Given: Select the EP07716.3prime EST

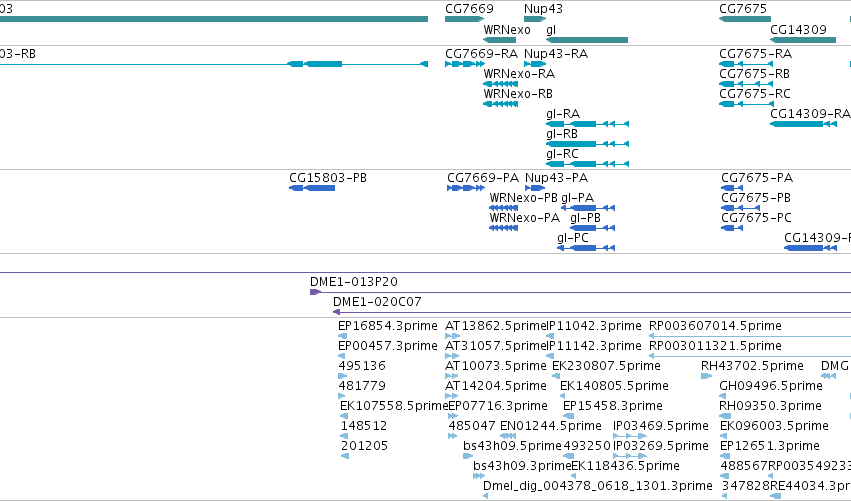Looking at the screenshot, I should click(453, 417).
